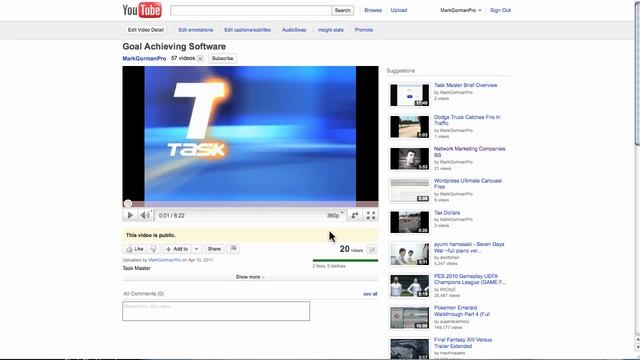
Task: Click Pokemon Emerald Walkthrough Part 4 title
Action: tap(462, 311)
